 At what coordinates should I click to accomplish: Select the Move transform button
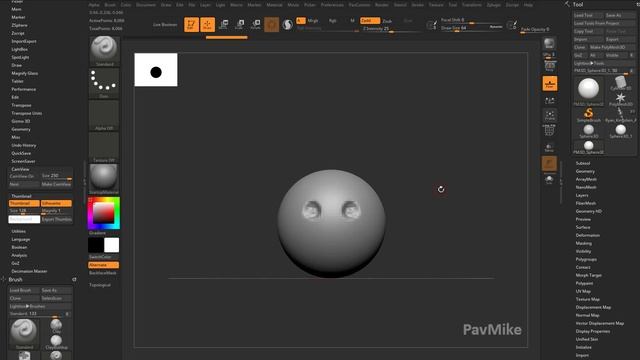(x=224, y=24)
